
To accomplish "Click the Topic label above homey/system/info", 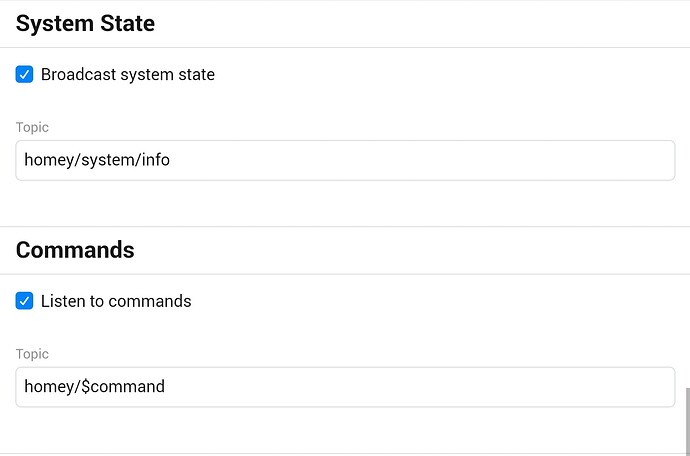I will click(x=32, y=128).
